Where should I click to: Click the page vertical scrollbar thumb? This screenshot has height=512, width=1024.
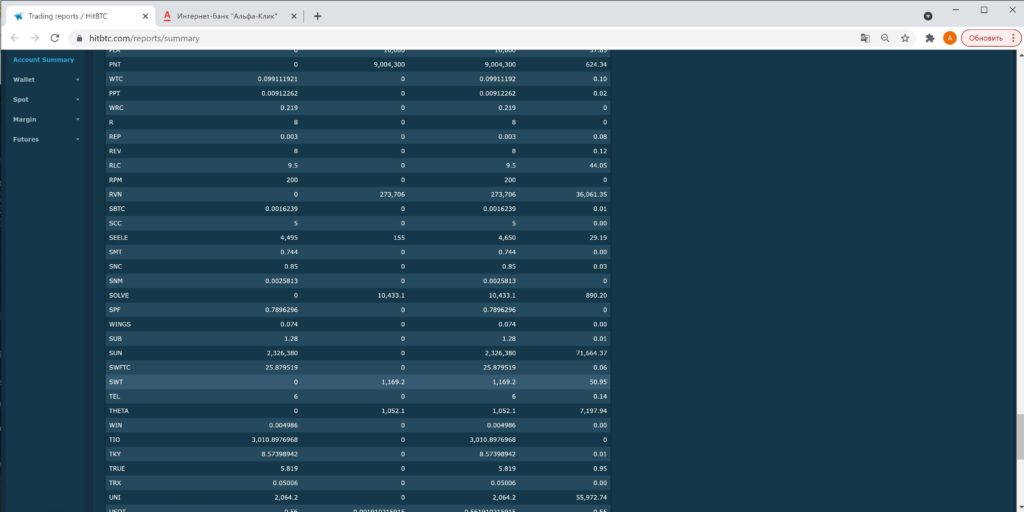click(1019, 435)
